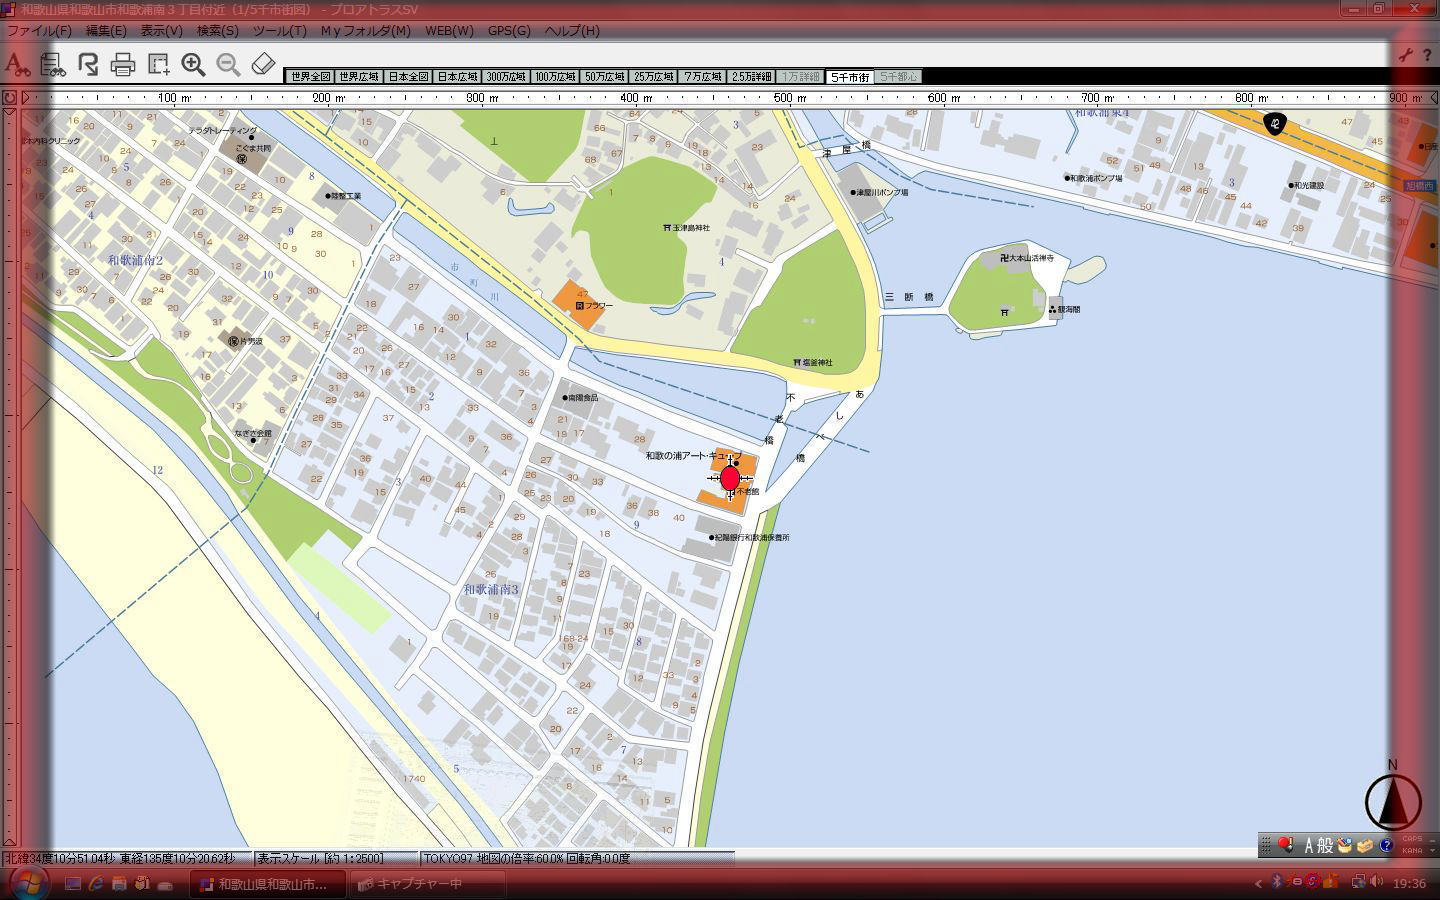Switch to 世界全図 map scale
The image size is (1440, 900).
coord(310,77)
